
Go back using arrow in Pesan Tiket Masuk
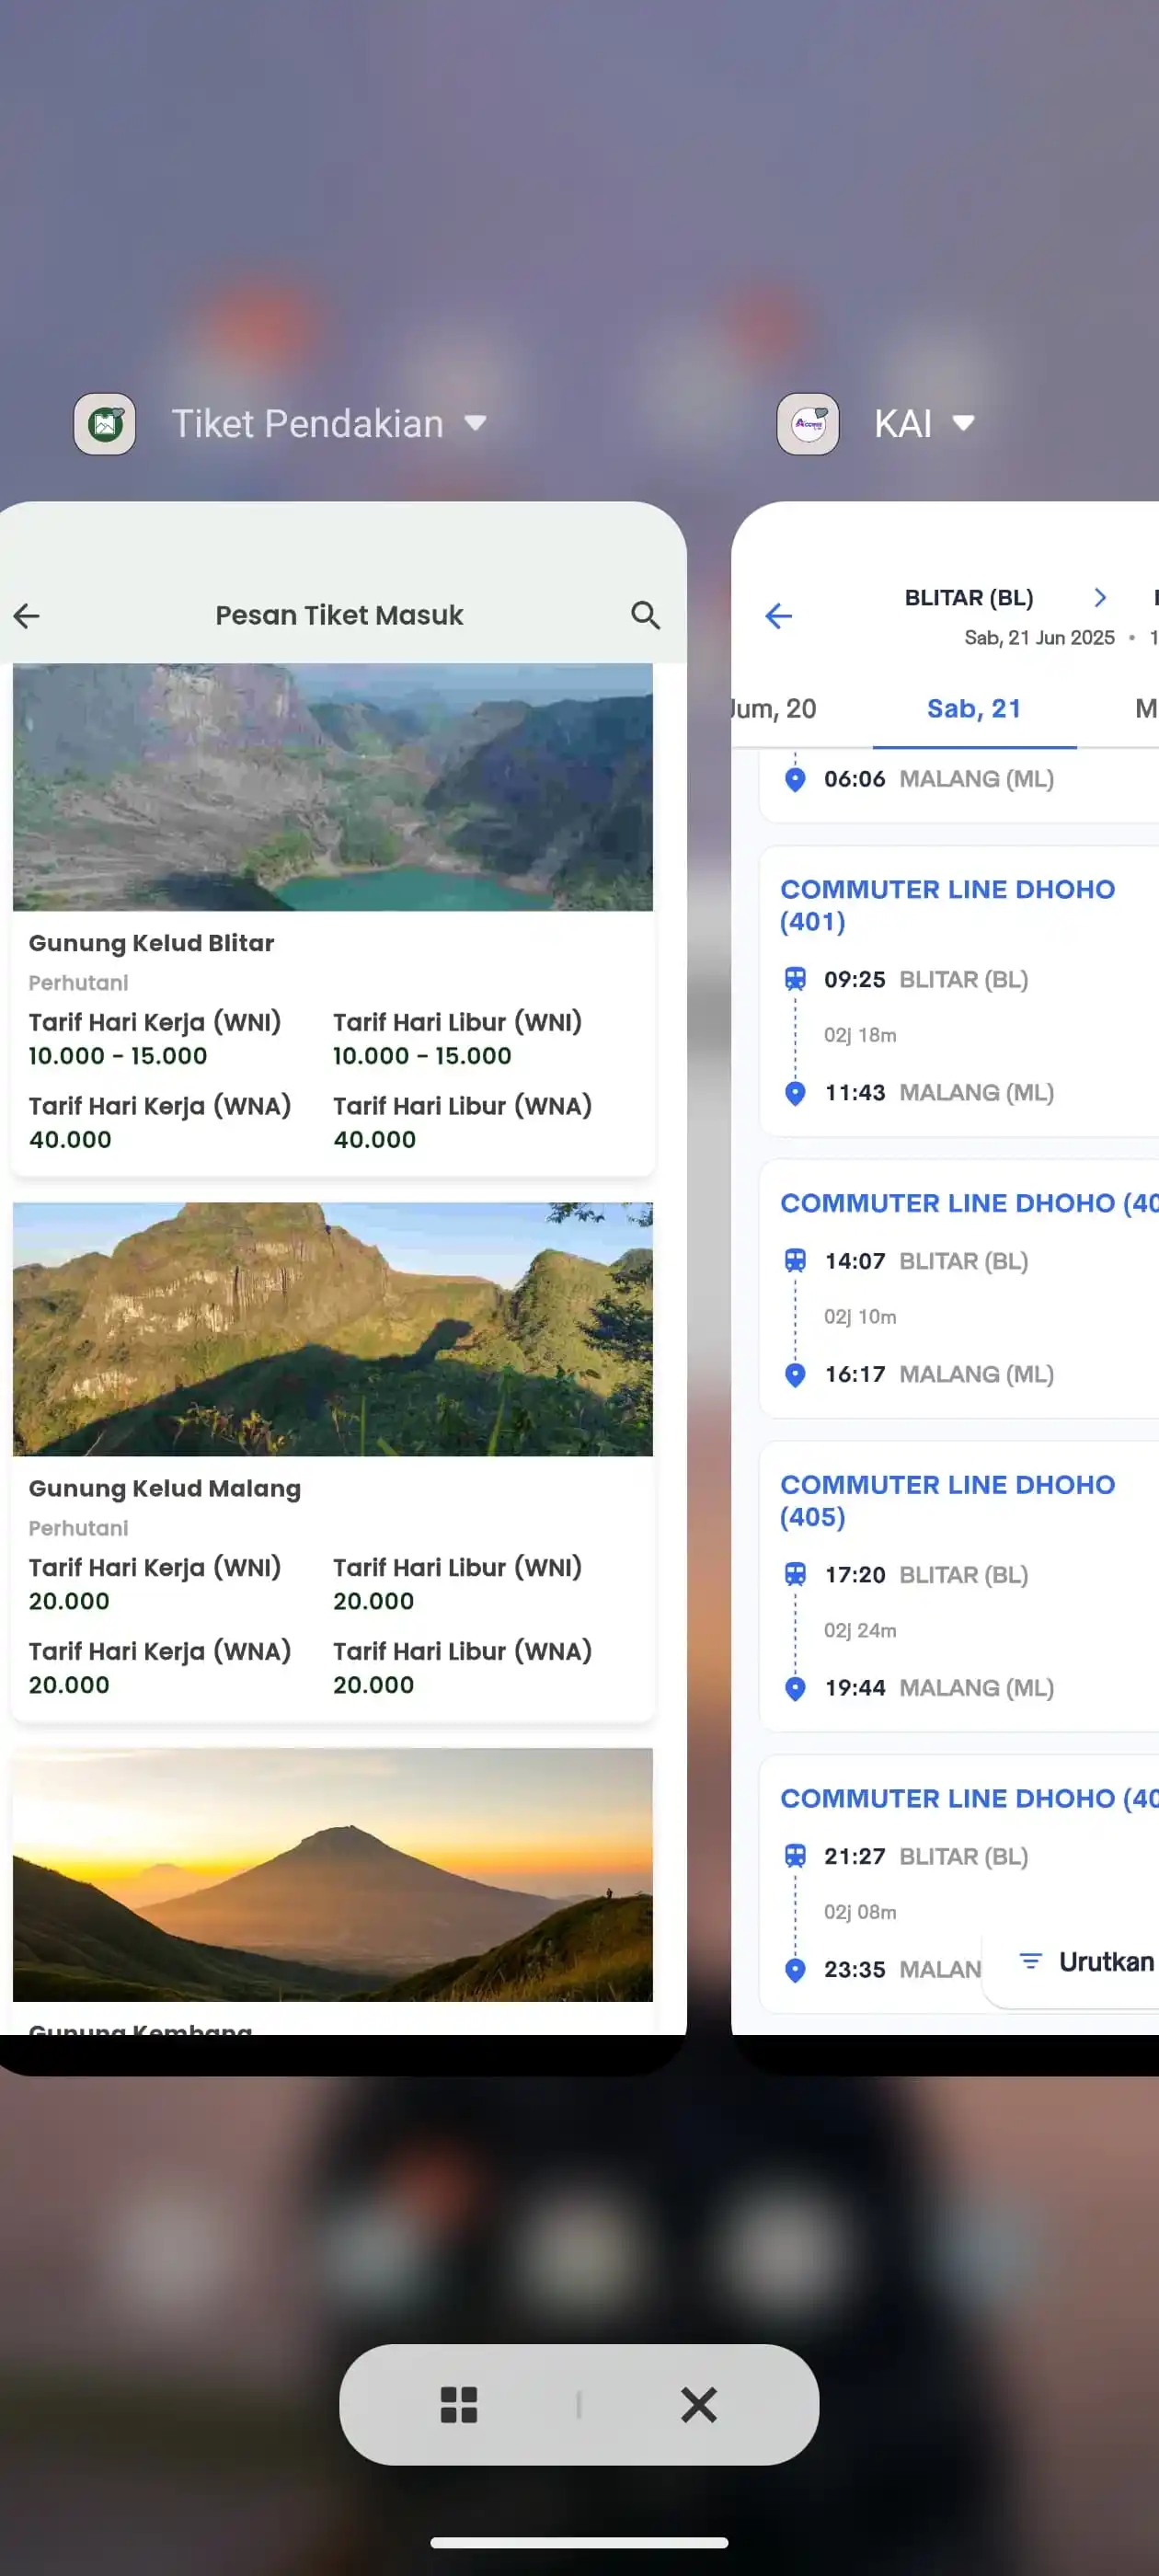point(27,615)
